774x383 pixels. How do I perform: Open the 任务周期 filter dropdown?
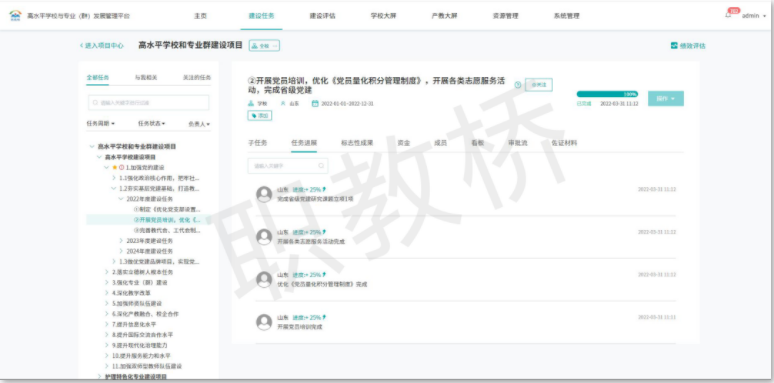(101, 123)
